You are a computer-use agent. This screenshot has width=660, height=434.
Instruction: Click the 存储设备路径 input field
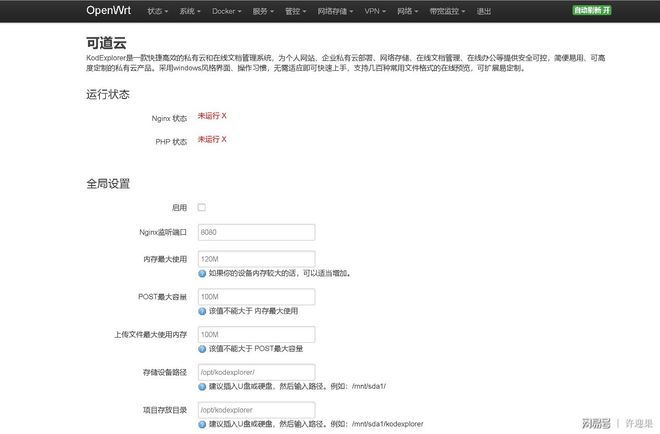point(256,372)
